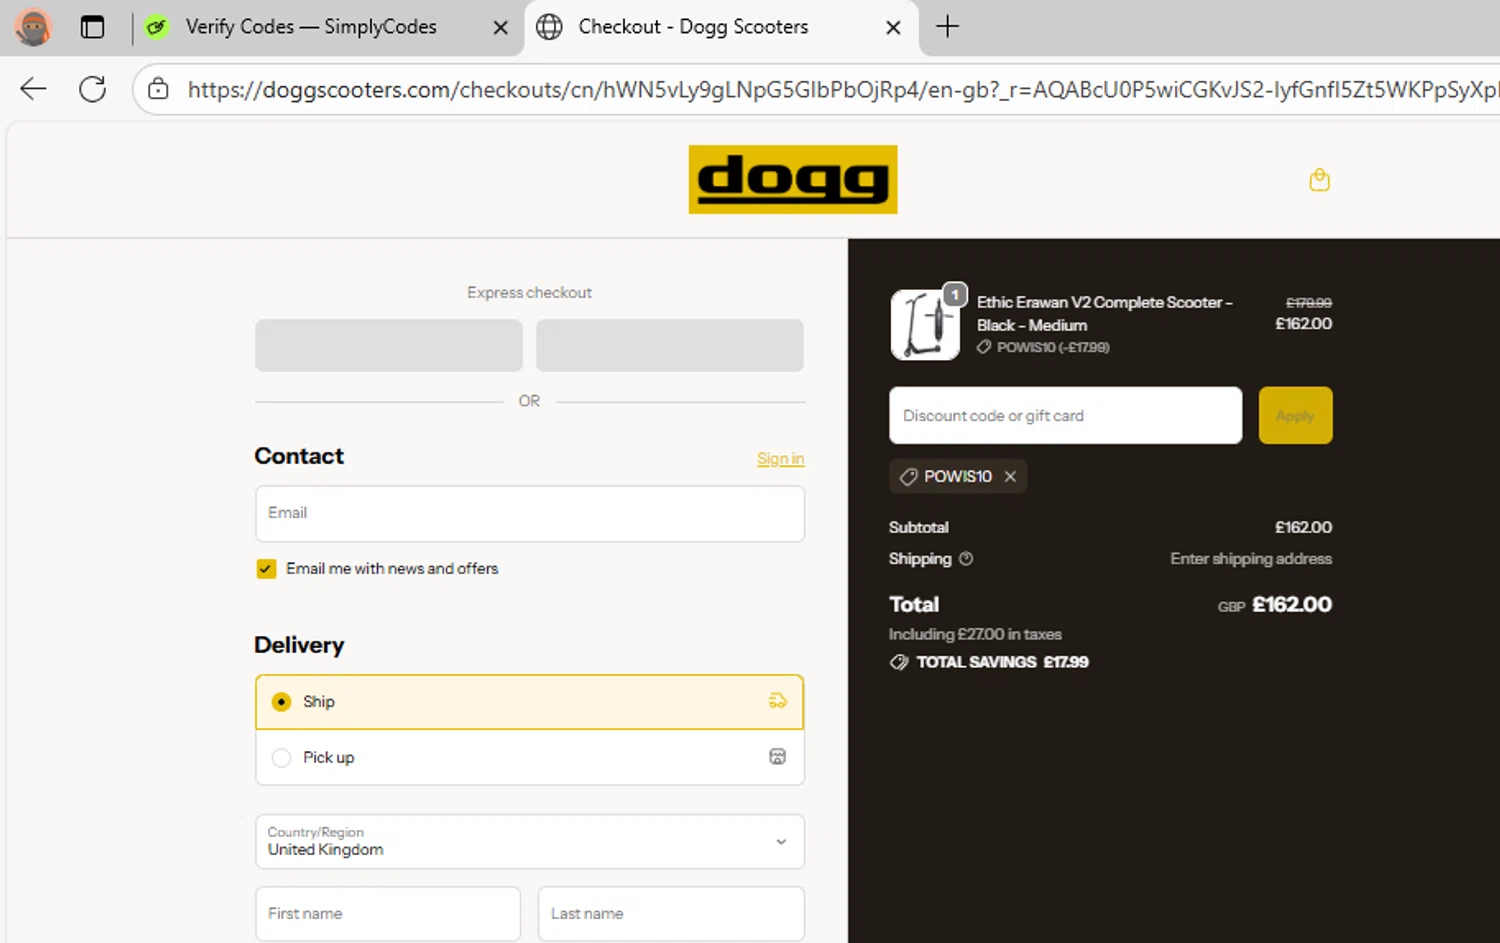Click the Enter shipping address text
The height and width of the screenshot is (943, 1500).
click(x=1251, y=559)
